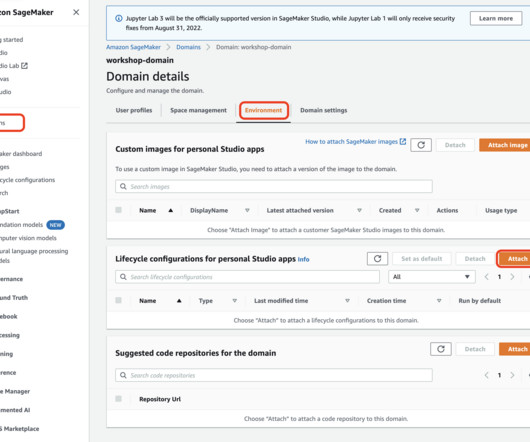530x442 pixels.
Task: Open Lifecycle configurations sidebar item
Action: 27,180
